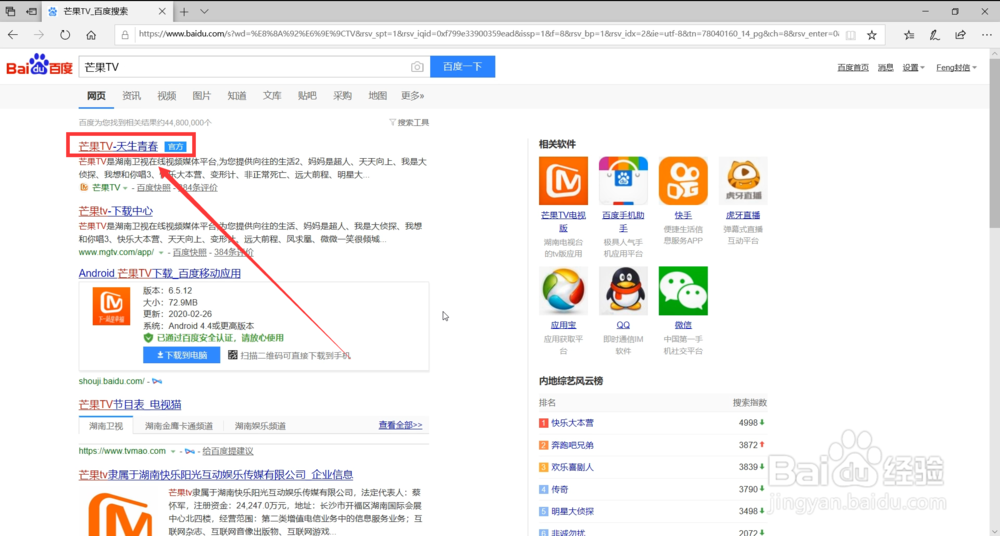Click the 百度一下 search button
The height and width of the screenshot is (536, 1000).
click(462, 66)
